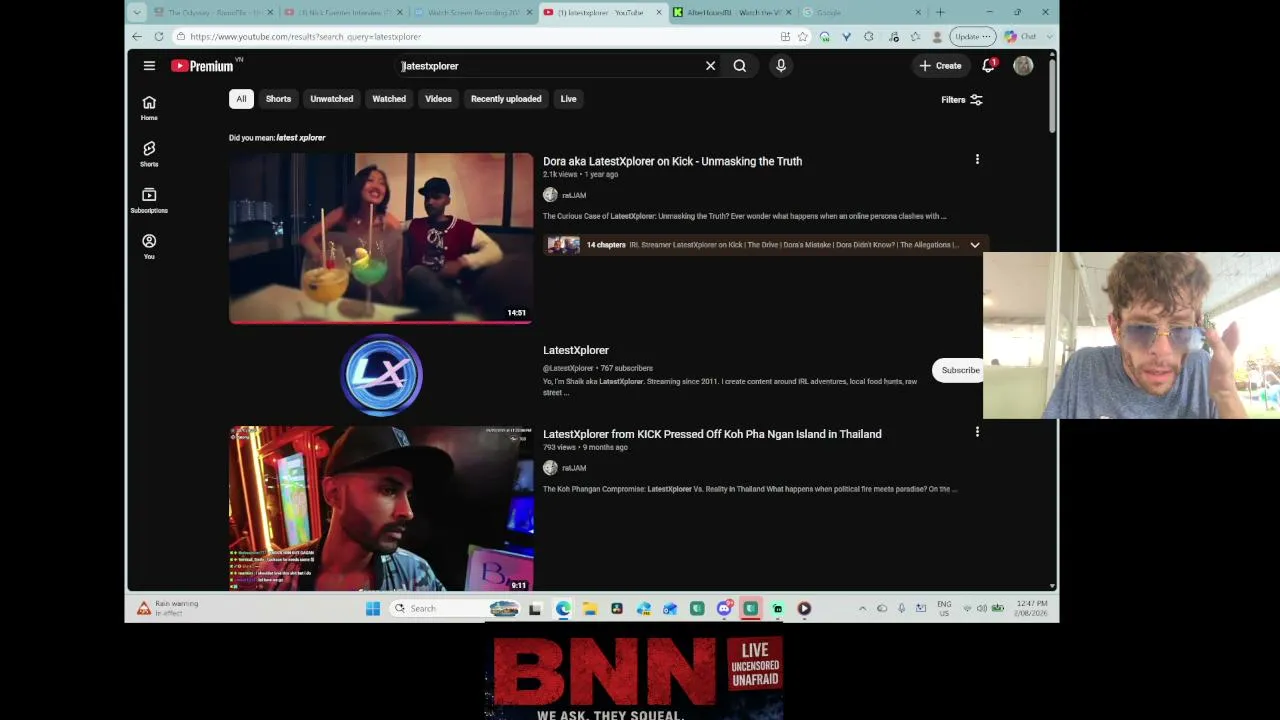The height and width of the screenshot is (720, 1280).
Task: Go to Home in the YouTube sidebar
Action: (x=149, y=107)
